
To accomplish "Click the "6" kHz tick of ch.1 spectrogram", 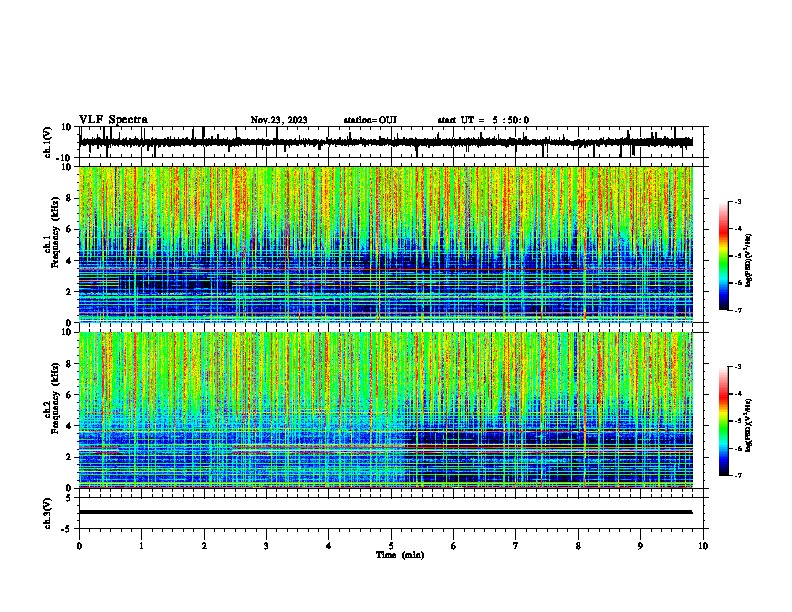I will coord(70,230).
